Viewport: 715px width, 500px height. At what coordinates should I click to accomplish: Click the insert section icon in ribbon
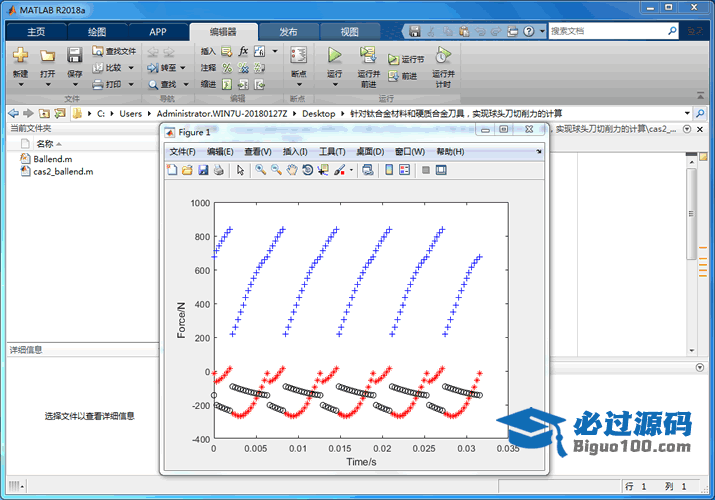point(227,52)
